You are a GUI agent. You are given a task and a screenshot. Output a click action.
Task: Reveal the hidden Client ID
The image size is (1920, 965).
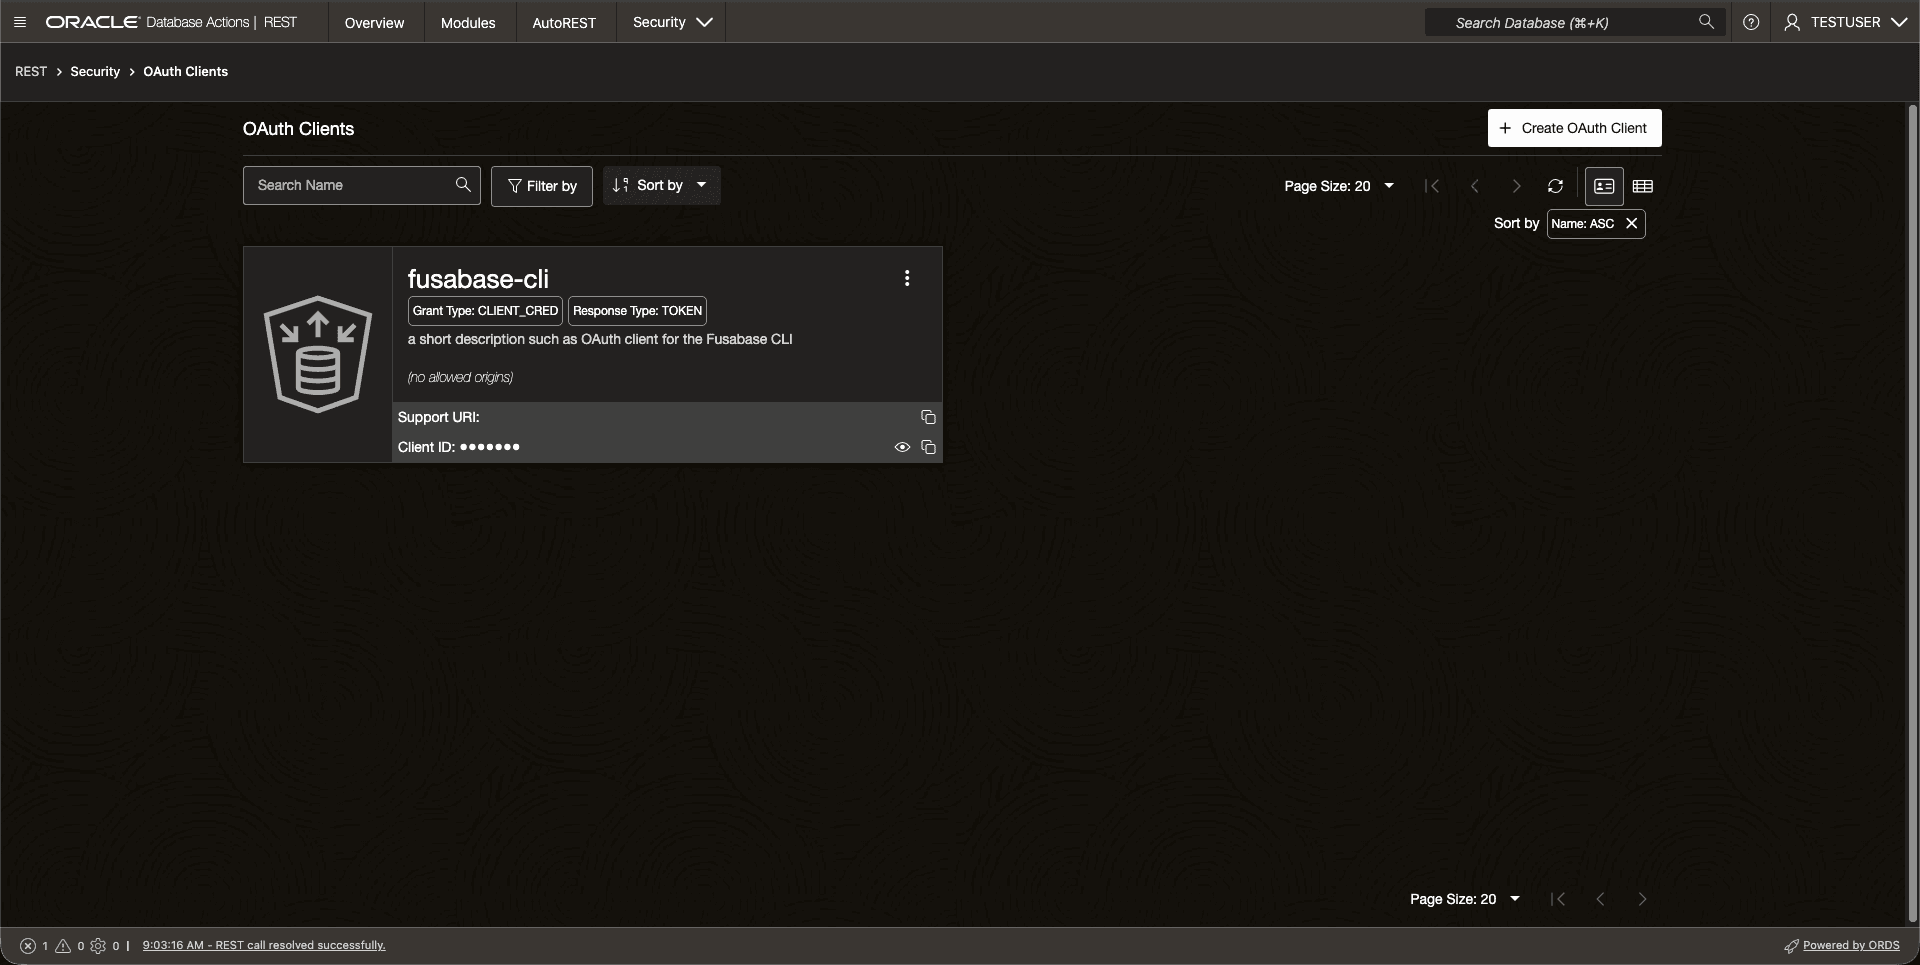coord(902,447)
